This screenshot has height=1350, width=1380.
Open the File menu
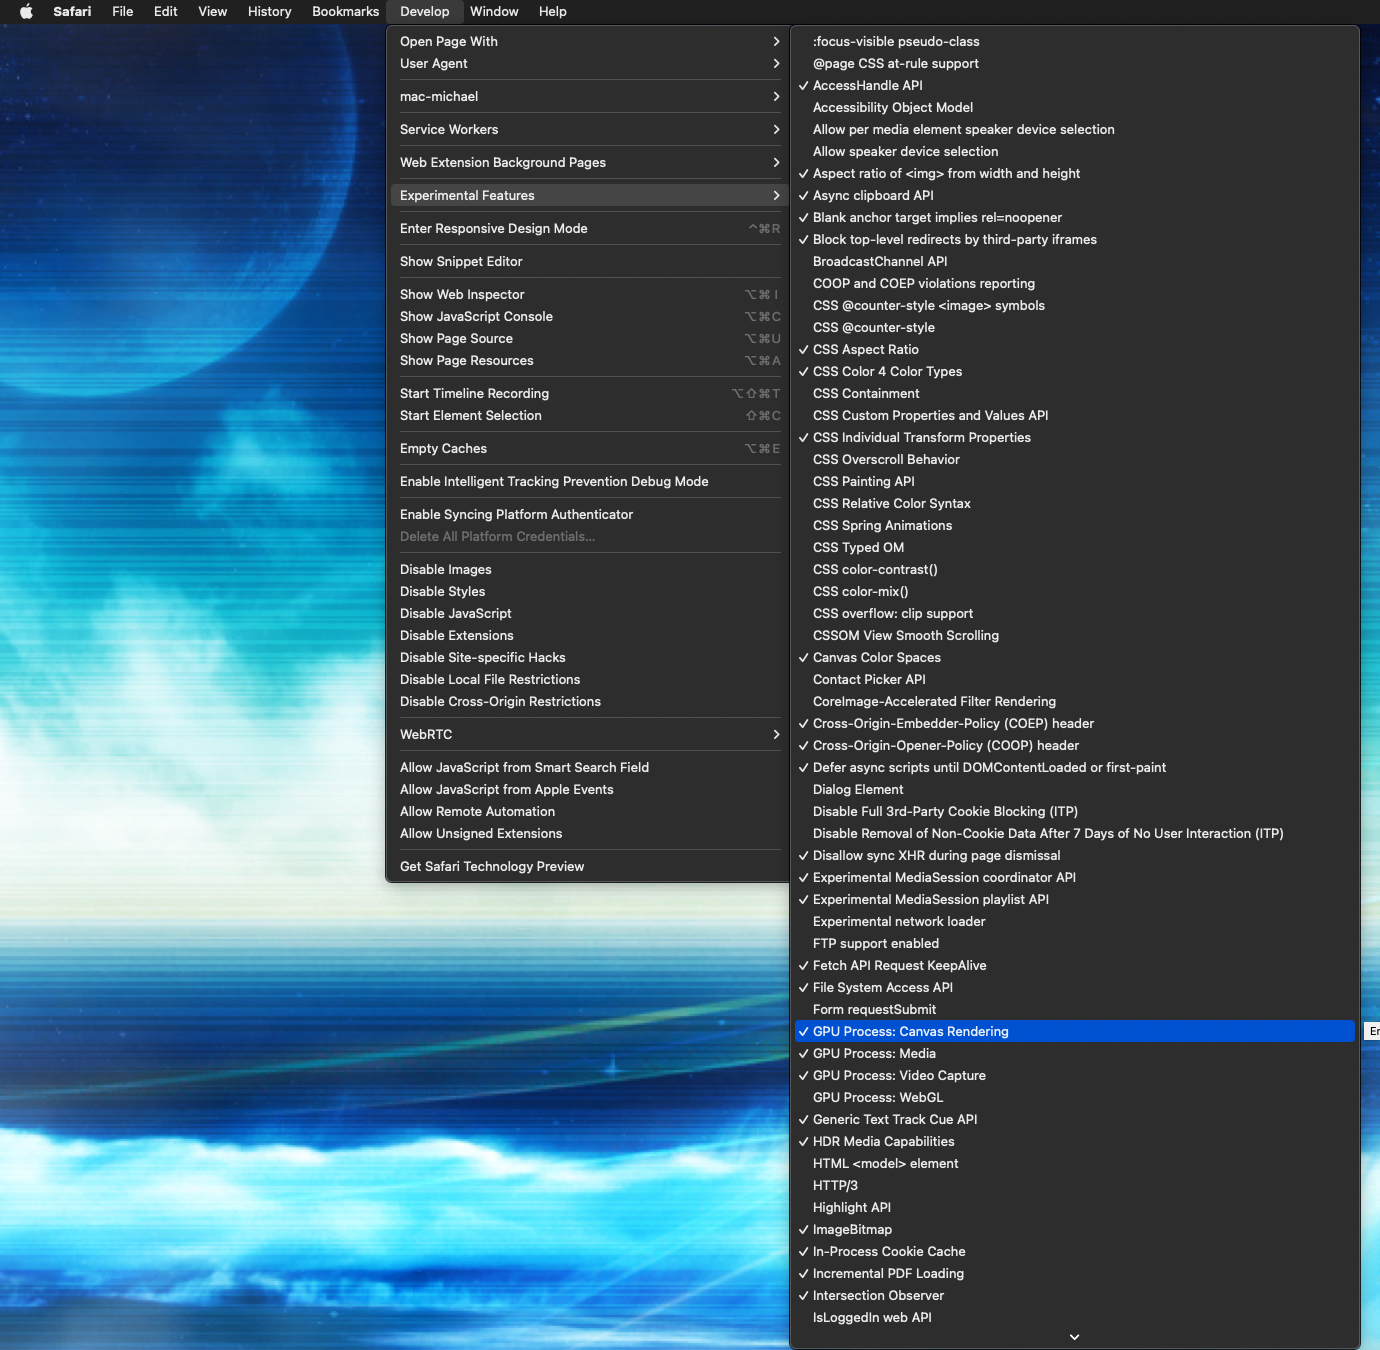(123, 11)
